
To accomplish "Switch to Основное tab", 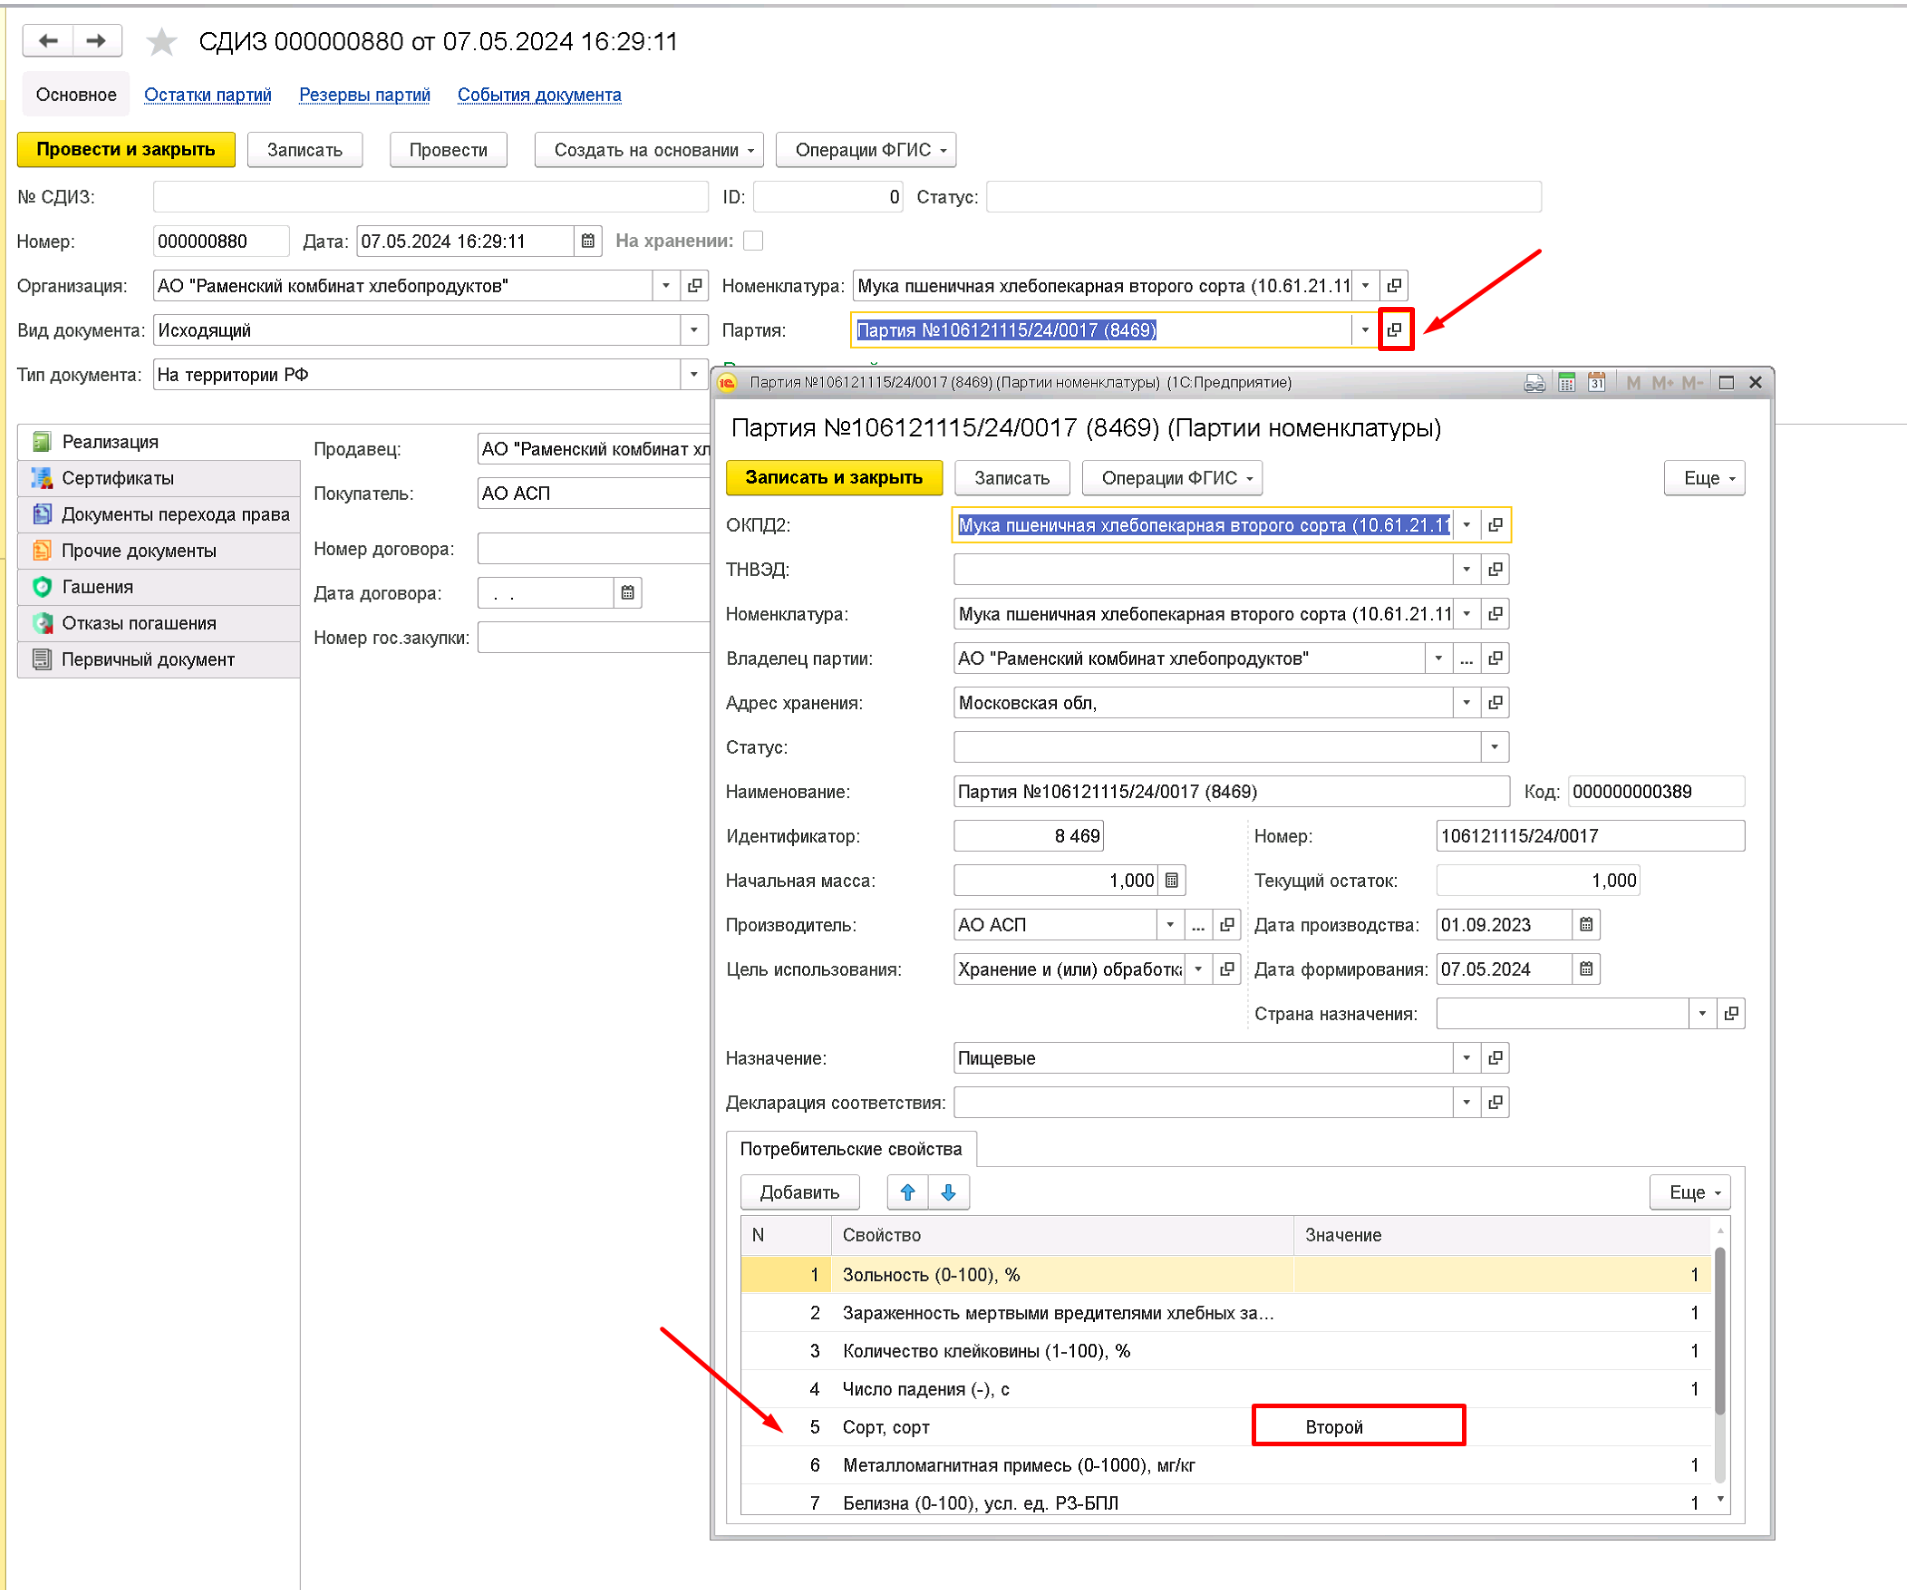I will coord(76,95).
